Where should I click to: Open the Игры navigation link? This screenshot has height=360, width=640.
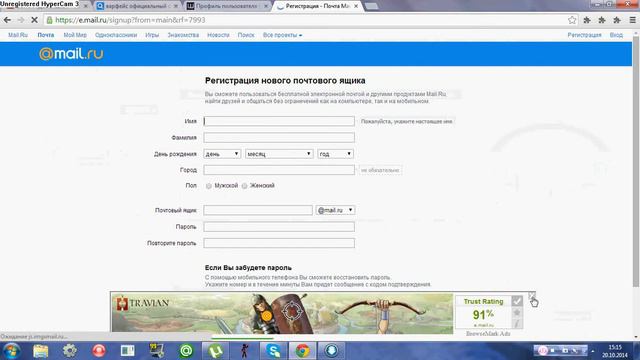(152, 35)
